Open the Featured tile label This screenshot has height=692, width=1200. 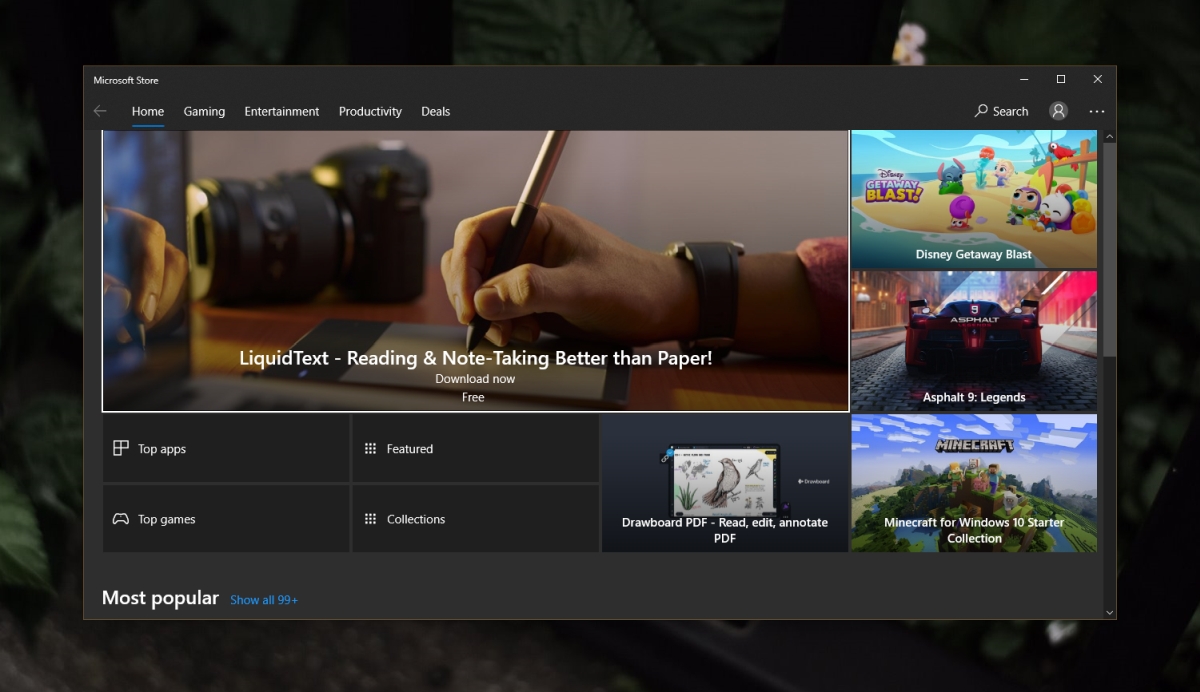[410, 449]
